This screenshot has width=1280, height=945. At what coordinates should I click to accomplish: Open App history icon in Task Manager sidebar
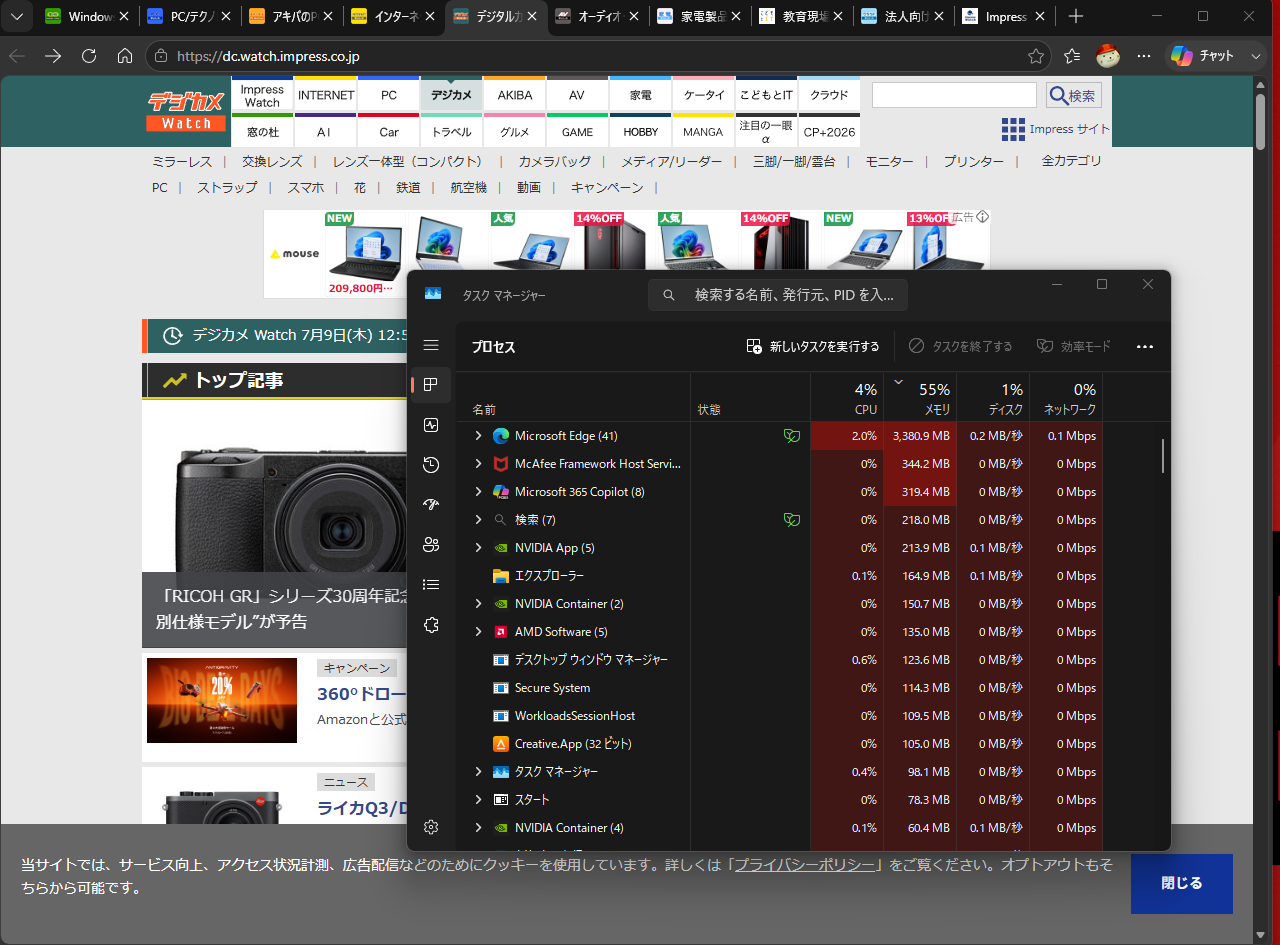click(x=431, y=465)
